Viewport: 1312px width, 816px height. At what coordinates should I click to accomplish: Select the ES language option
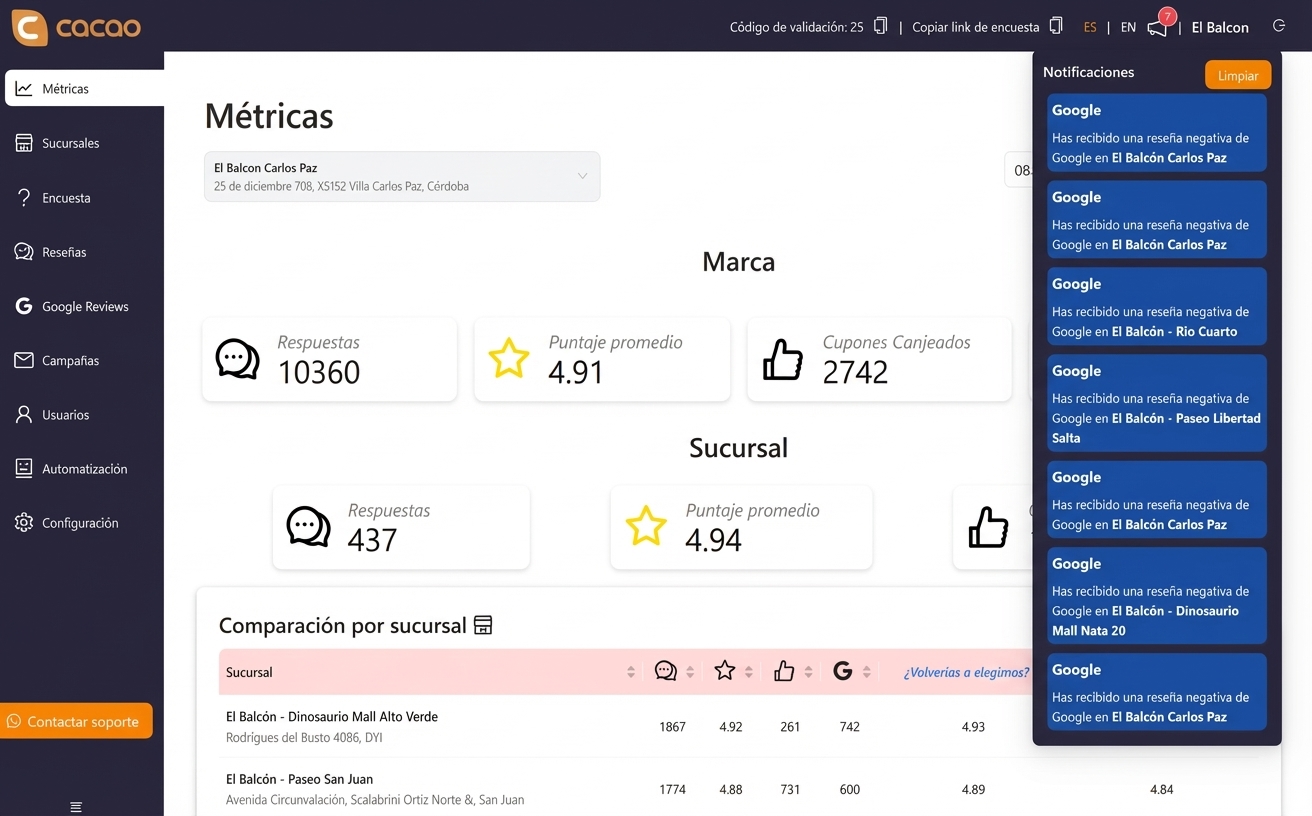pyautogui.click(x=1090, y=27)
